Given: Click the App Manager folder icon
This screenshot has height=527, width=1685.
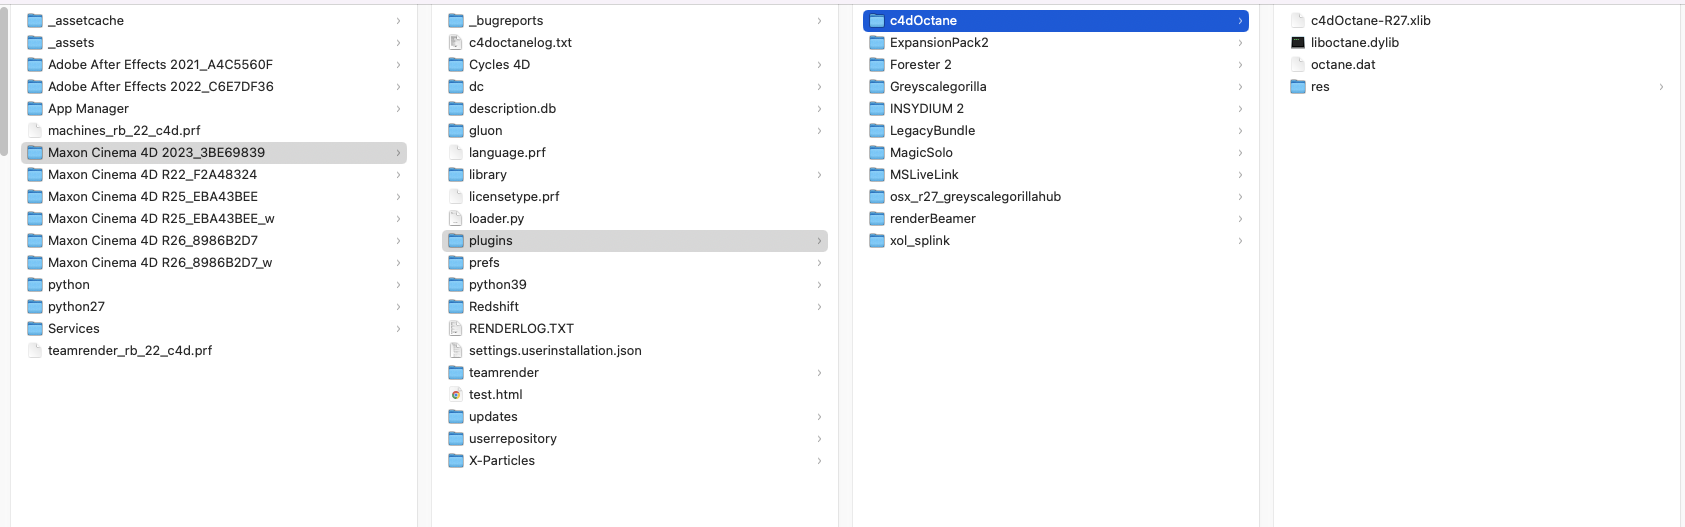Looking at the screenshot, I should coord(35,108).
